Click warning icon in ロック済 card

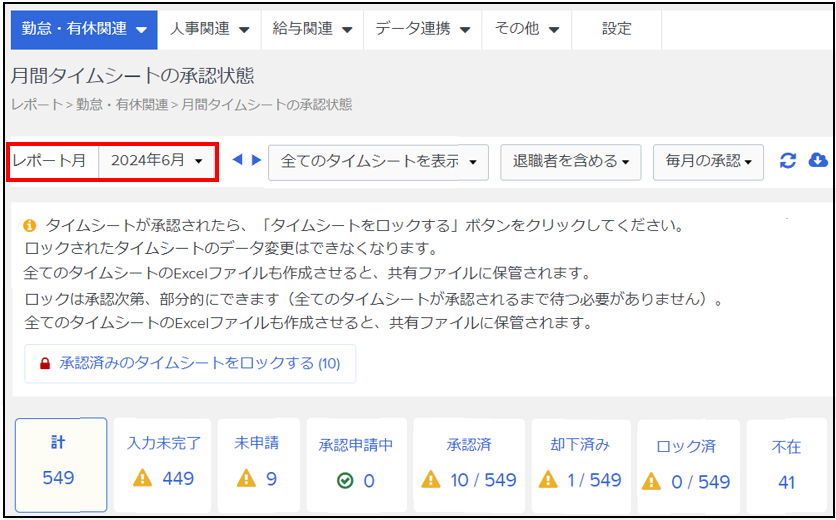[651, 482]
